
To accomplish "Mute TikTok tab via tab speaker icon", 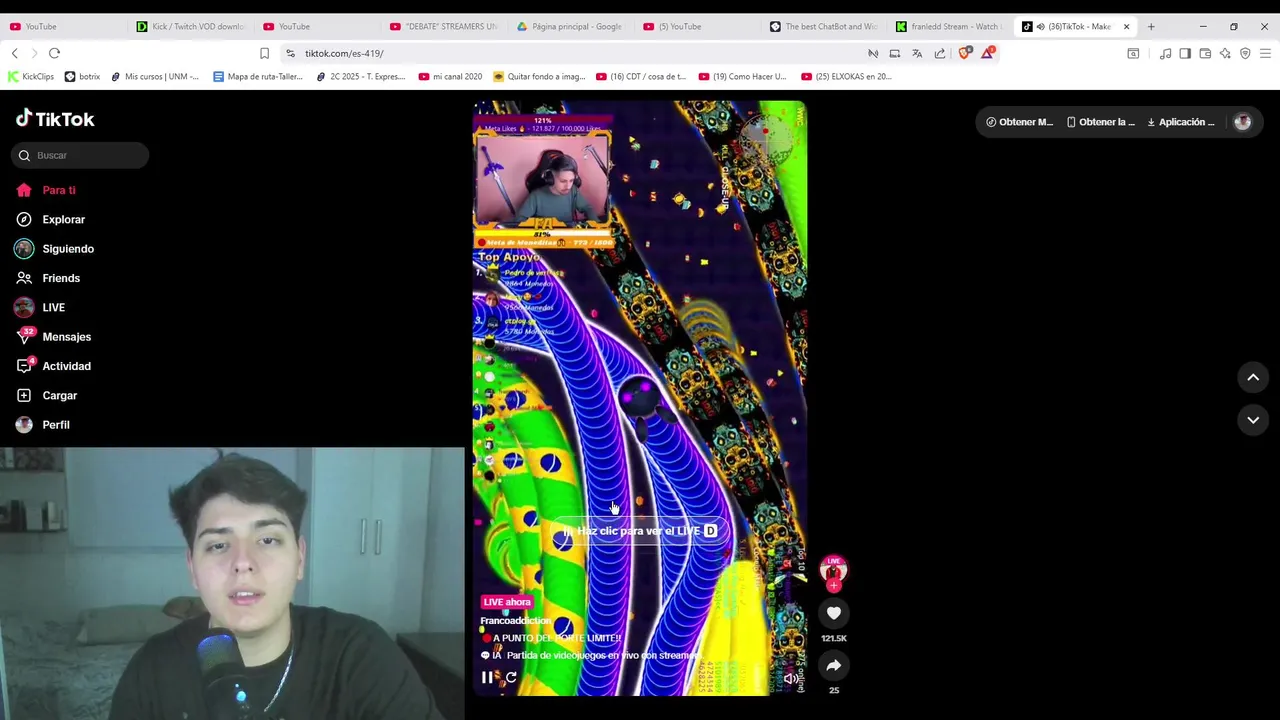I will (1040, 26).
